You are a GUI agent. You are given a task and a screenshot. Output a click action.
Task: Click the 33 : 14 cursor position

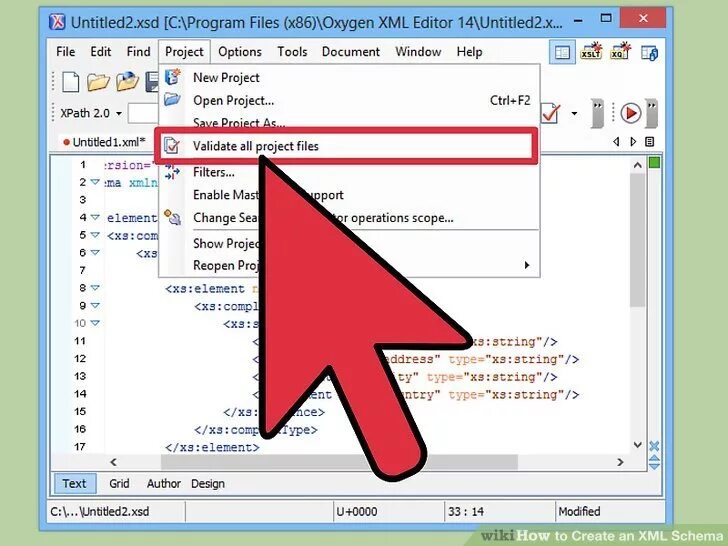tap(465, 512)
